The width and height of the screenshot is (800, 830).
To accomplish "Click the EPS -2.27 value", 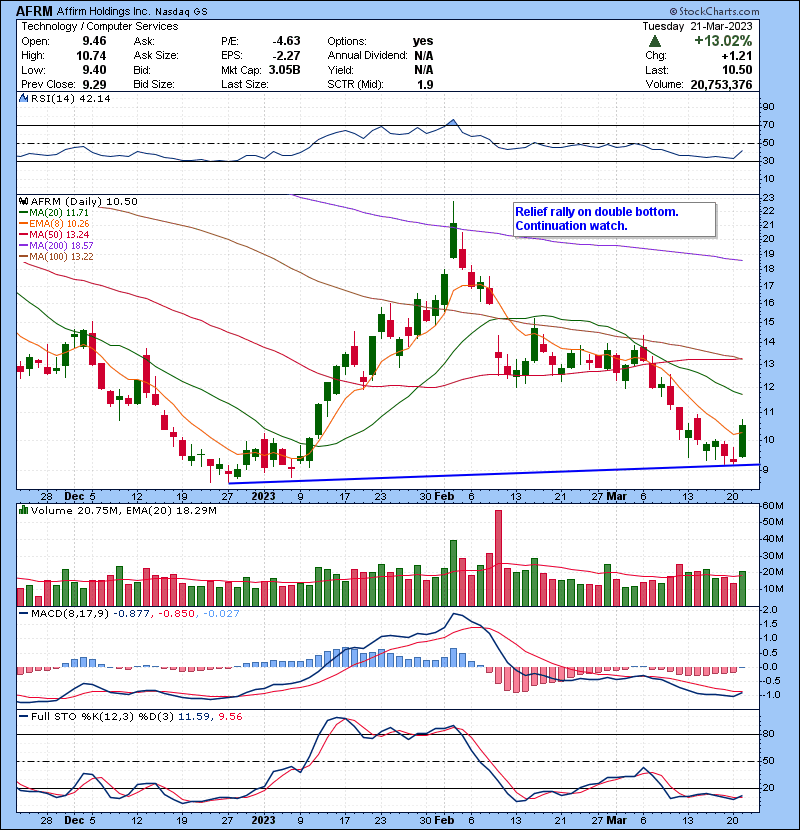I will pos(286,56).
